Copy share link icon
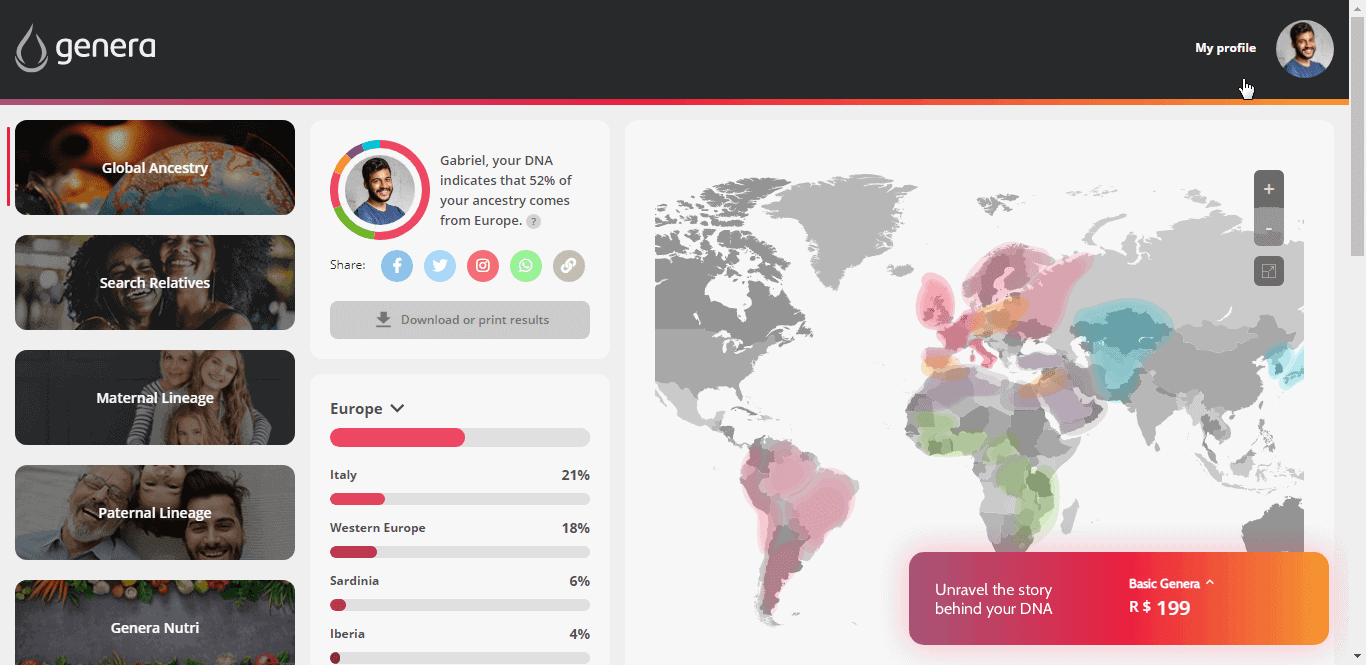Viewport: 1366px width, 665px height. (x=569, y=266)
